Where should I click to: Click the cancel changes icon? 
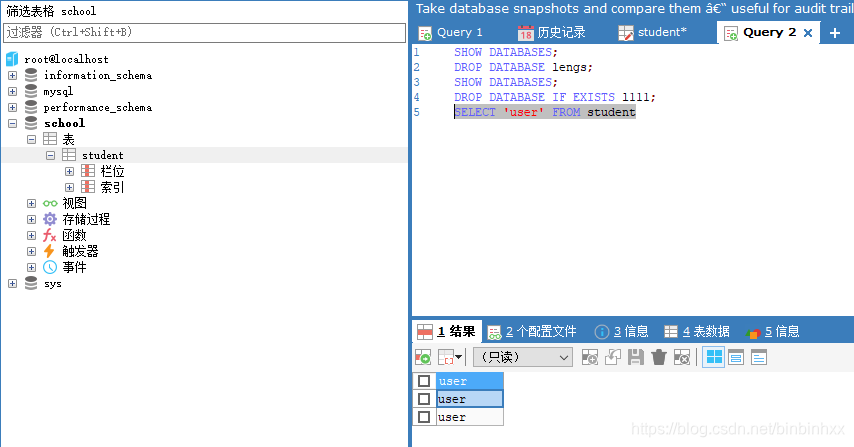682,358
